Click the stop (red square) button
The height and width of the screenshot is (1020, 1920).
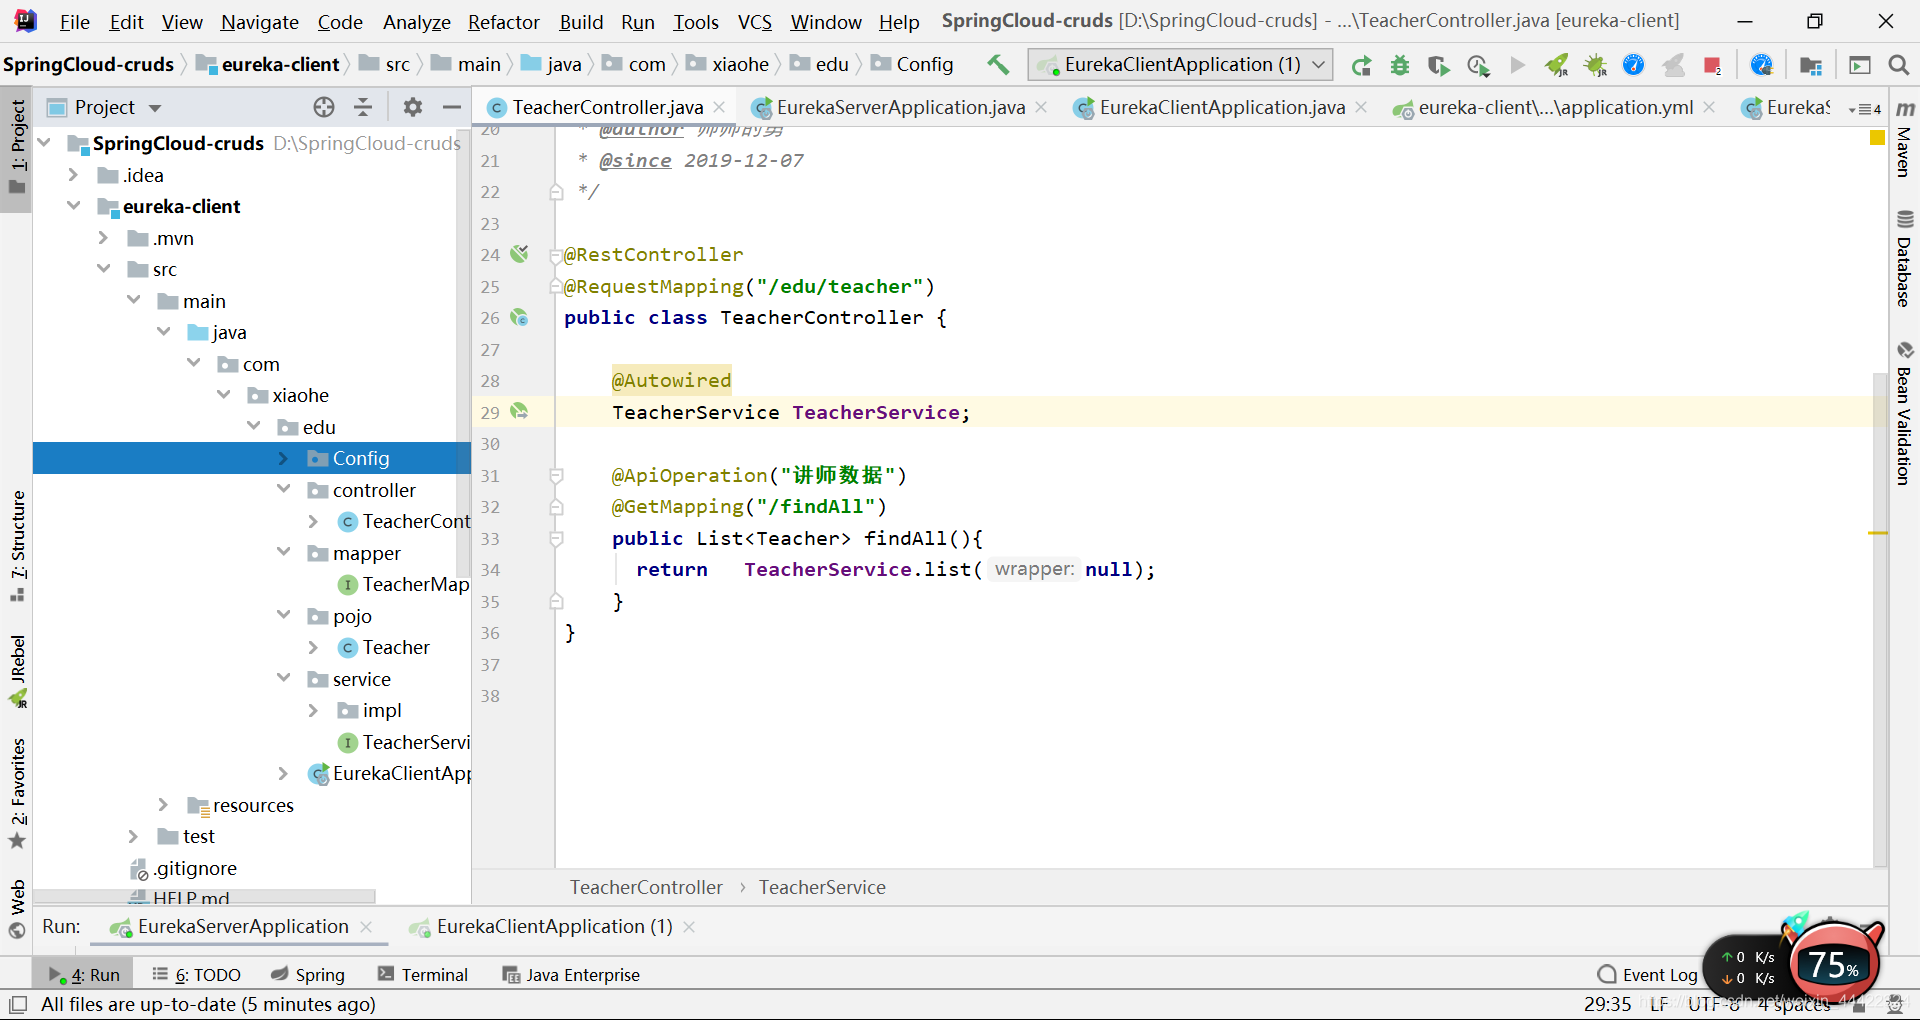pyautogui.click(x=1712, y=65)
